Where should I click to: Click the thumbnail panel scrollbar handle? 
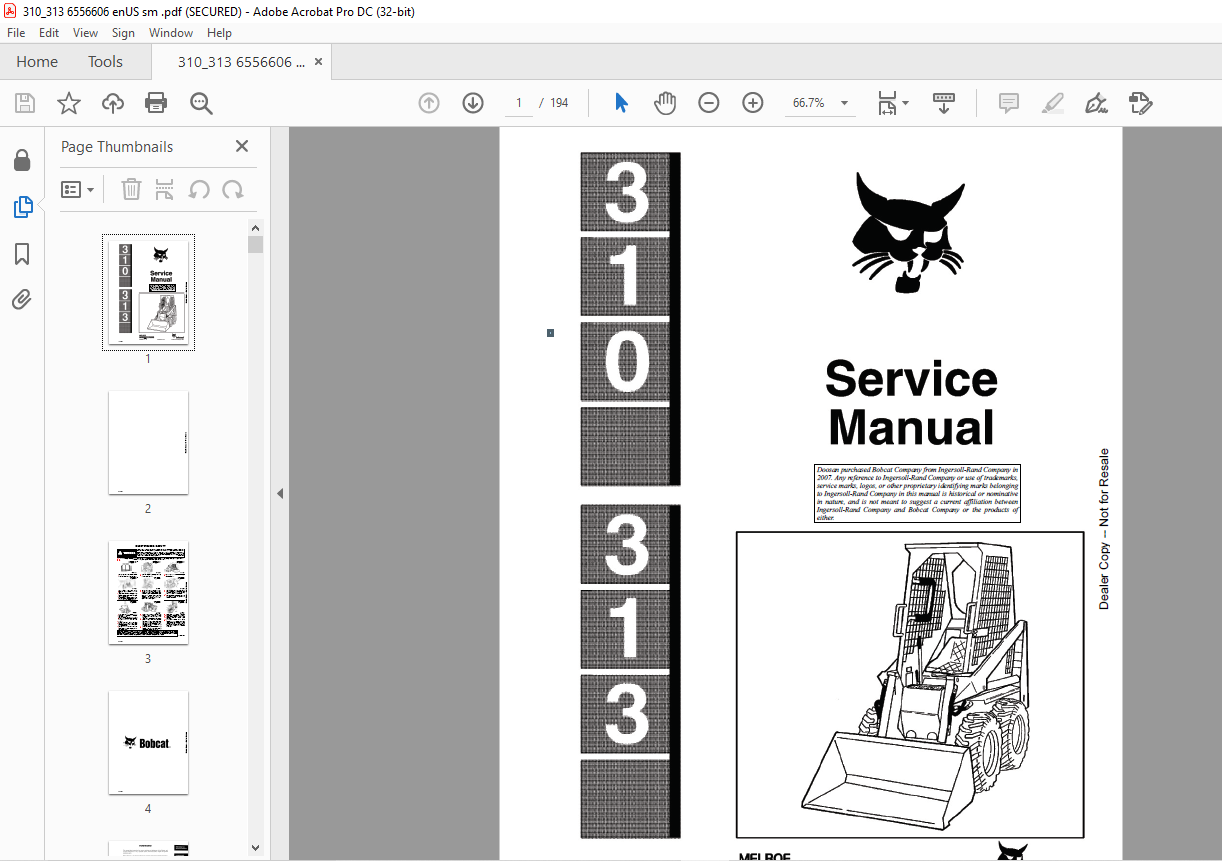[x=256, y=244]
